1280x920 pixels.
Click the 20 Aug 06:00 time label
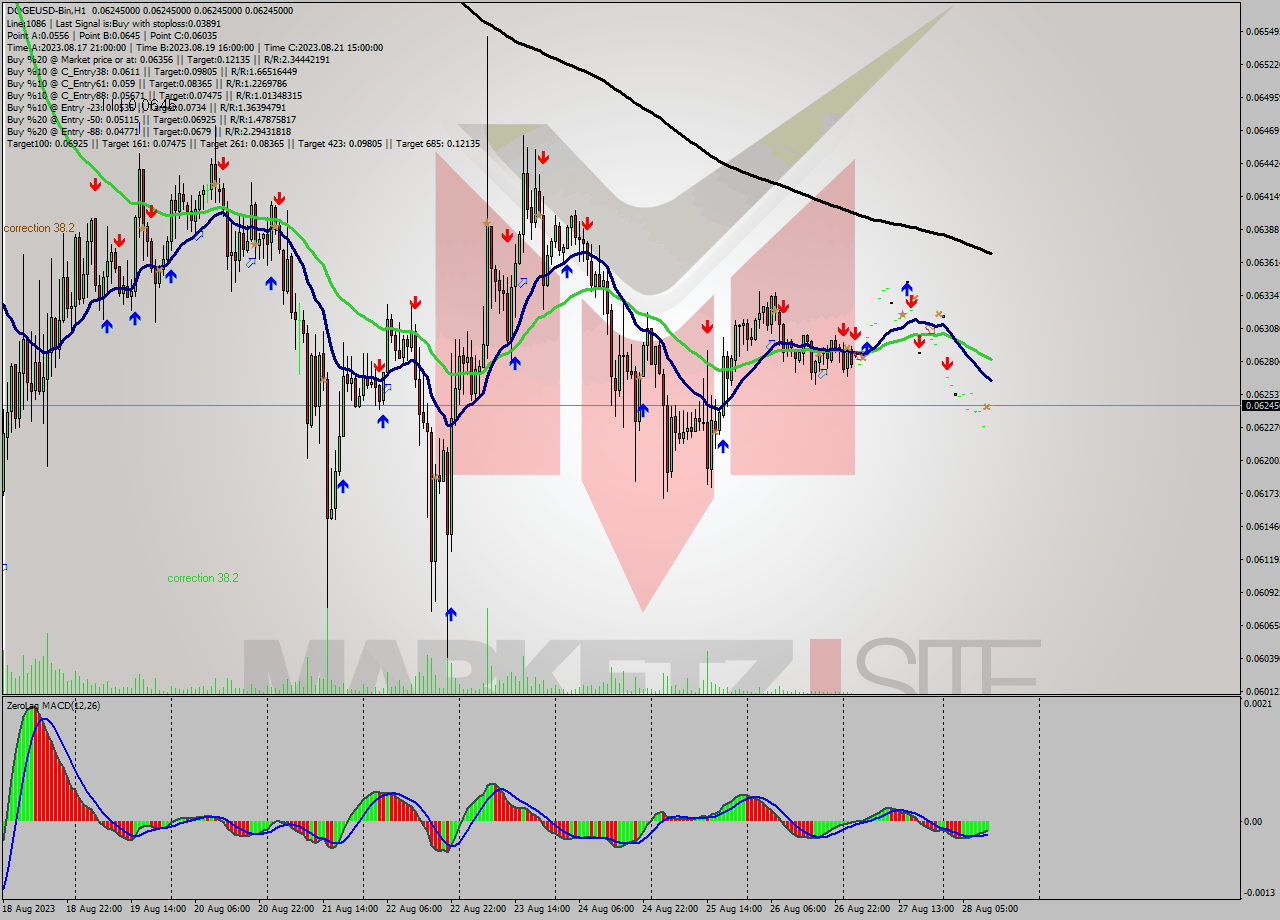222,909
